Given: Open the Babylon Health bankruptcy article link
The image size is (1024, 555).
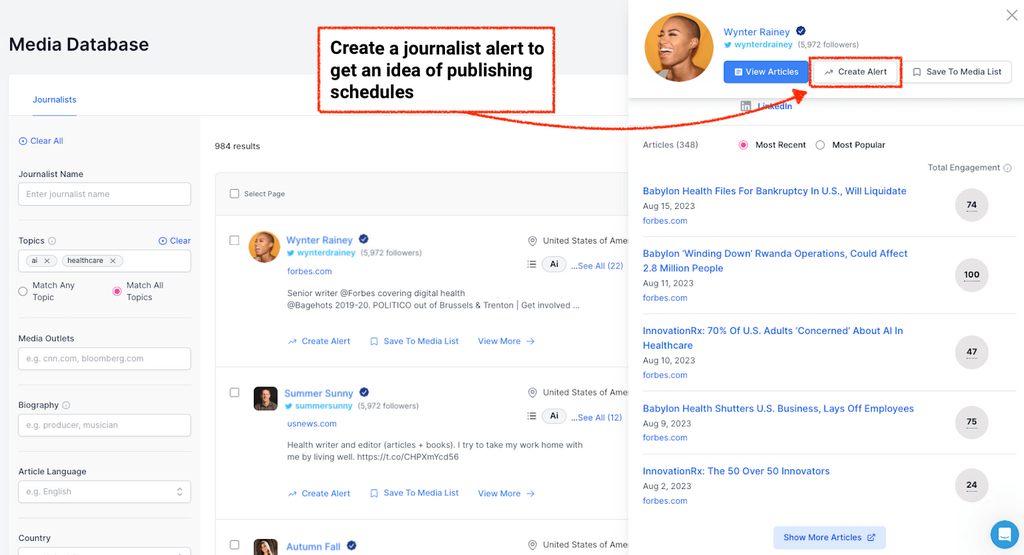Looking at the screenshot, I should (x=774, y=191).
